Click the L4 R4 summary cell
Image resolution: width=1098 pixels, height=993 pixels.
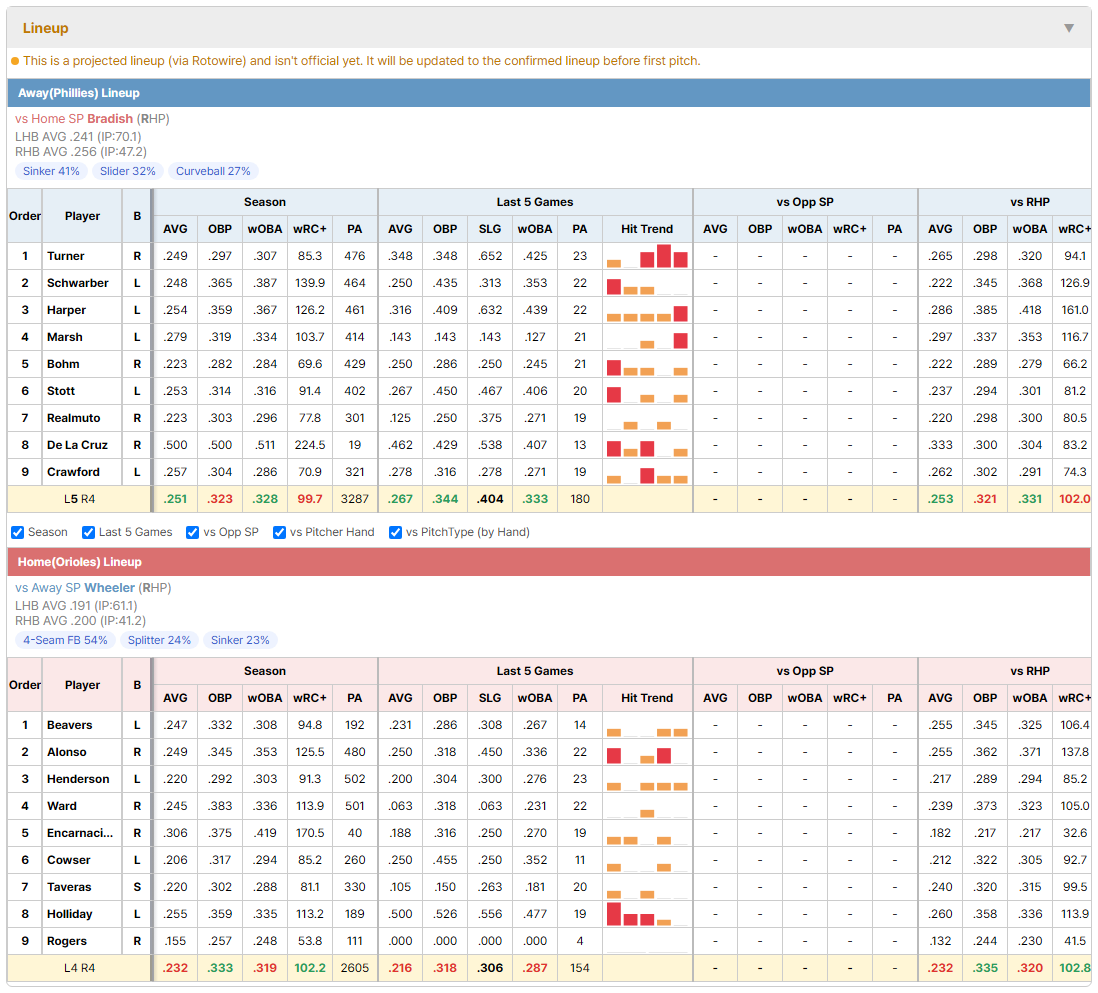(x=79, y=968)
